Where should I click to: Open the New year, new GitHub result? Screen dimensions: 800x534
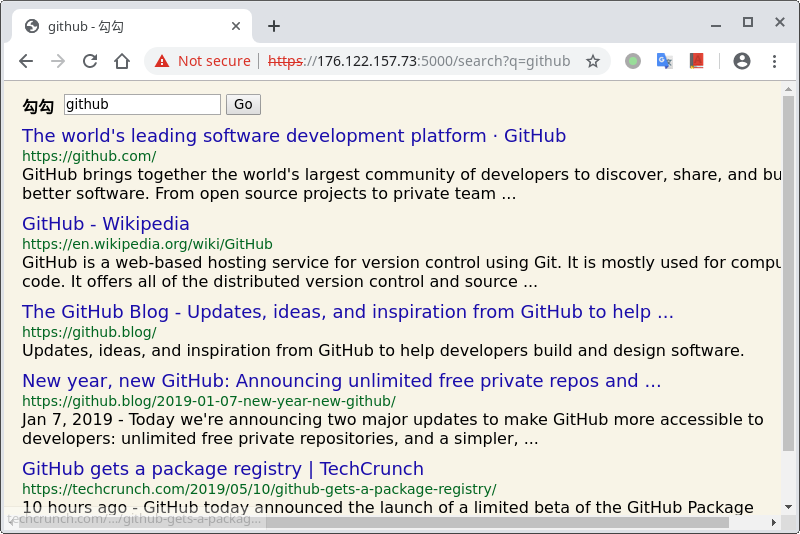tap(341, 380)
